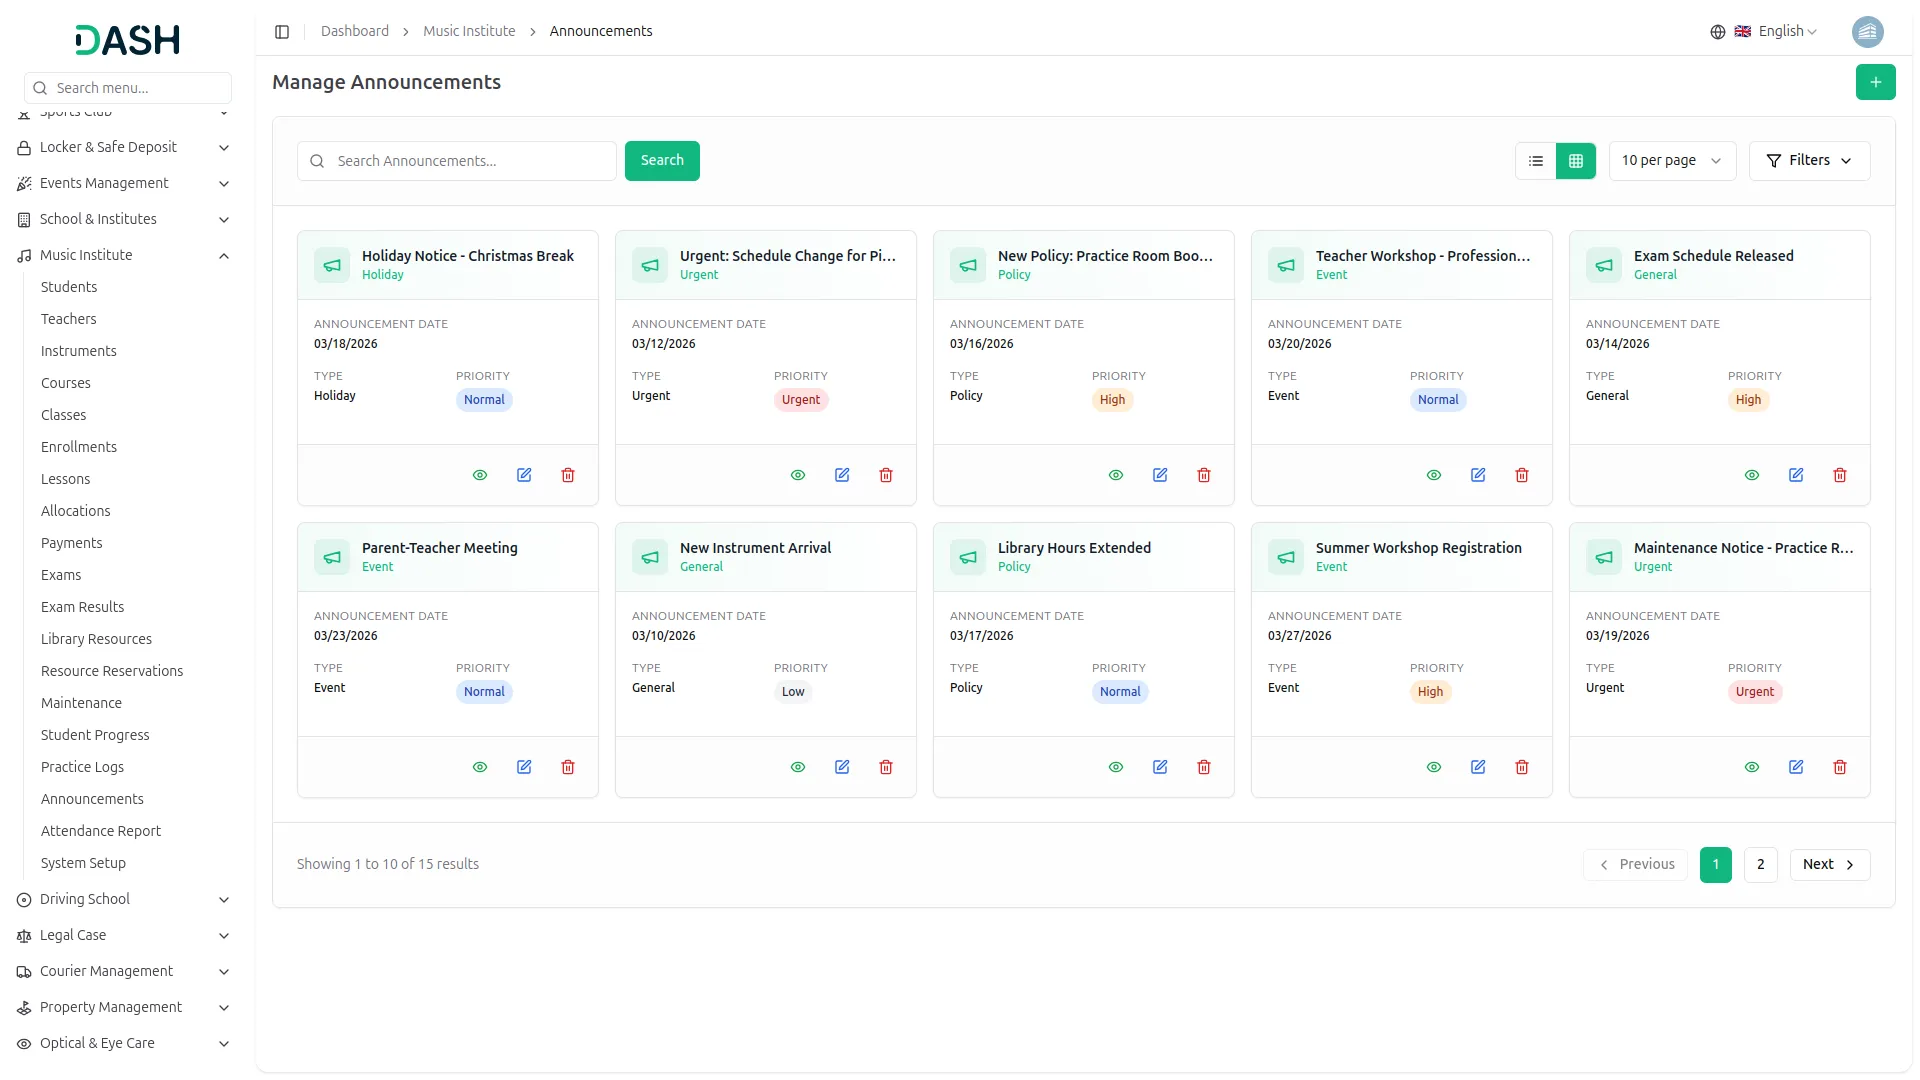Image resolution: width=1920 pixels, height=1080 pixels.
Task: Switch to grid view layout
Action: pyautogui.click(x=1576, y=161)
